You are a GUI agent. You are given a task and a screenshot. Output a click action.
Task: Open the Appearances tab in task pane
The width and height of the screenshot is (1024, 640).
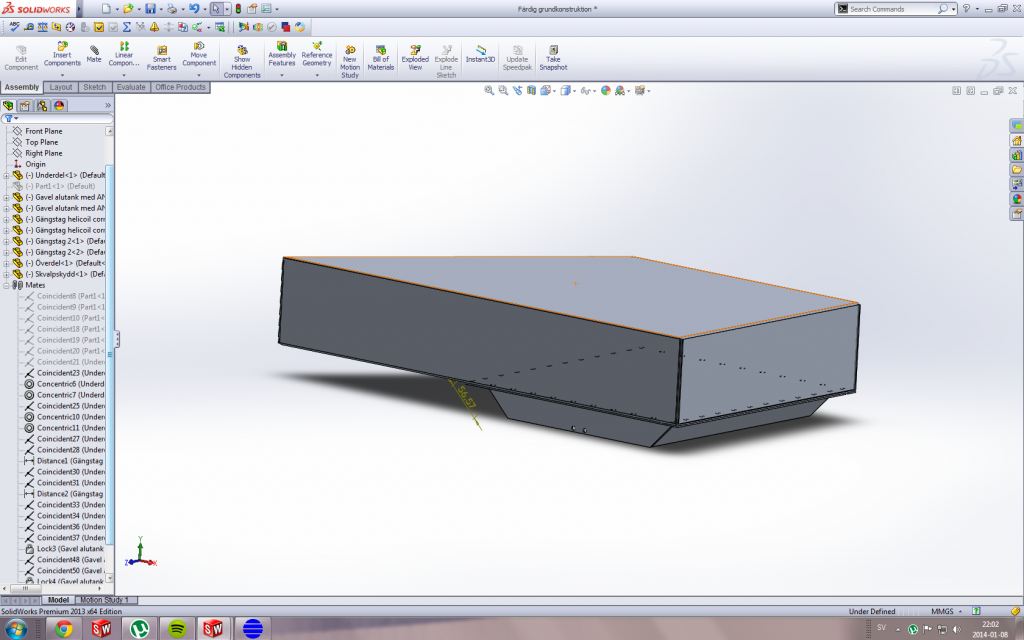[x=1017, y=199]
